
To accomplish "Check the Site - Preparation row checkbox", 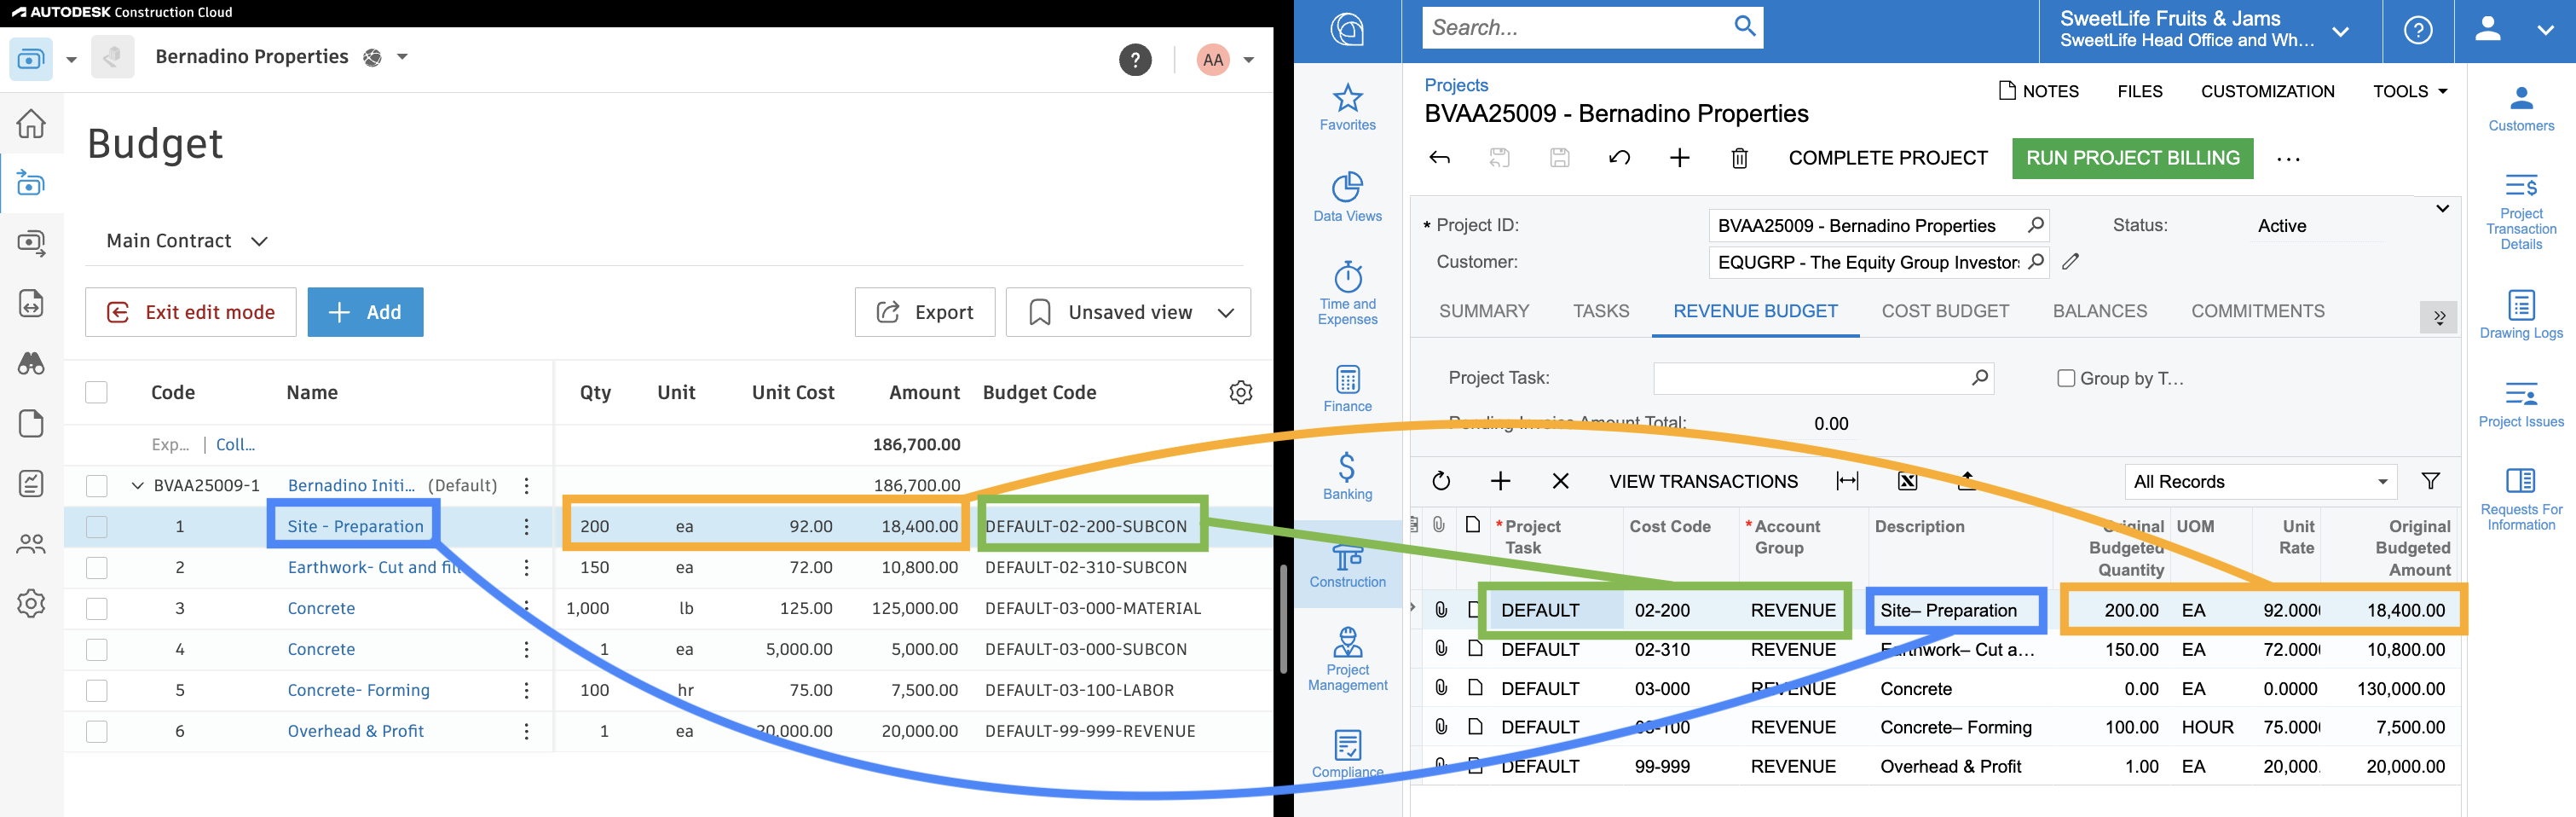I will (96, 526).
